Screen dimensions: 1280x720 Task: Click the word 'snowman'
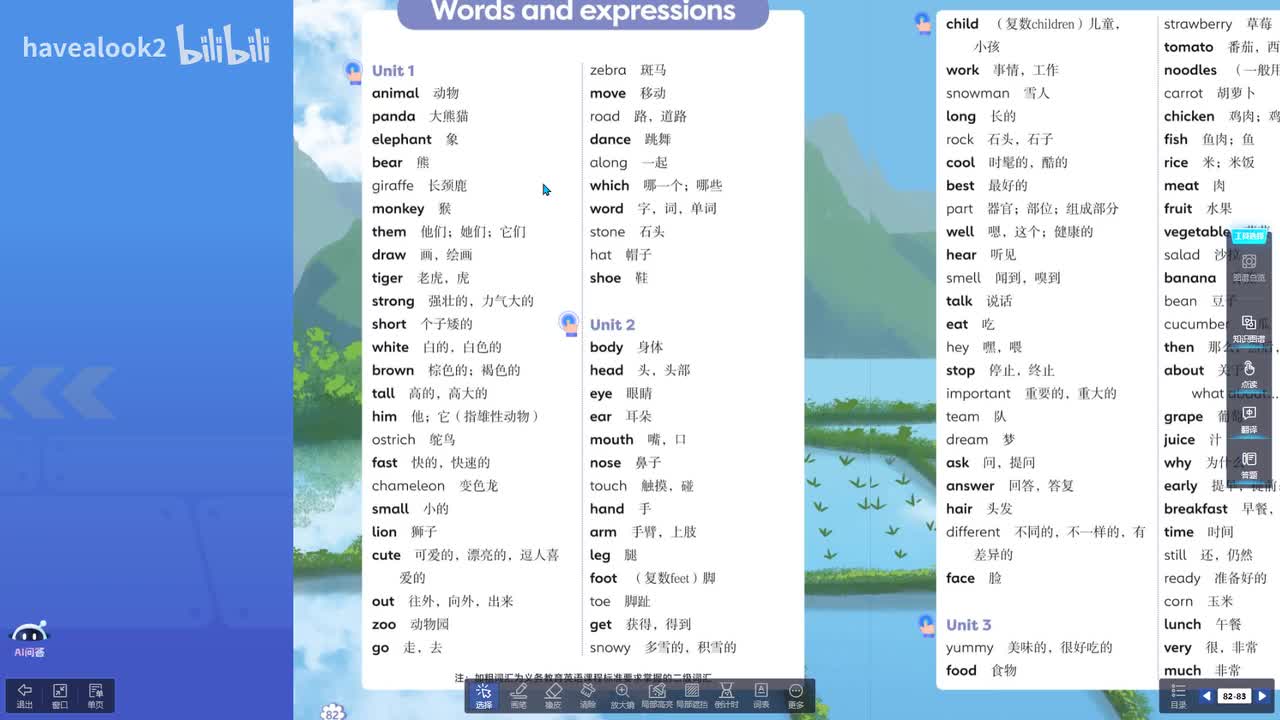[x=978, y=93]
